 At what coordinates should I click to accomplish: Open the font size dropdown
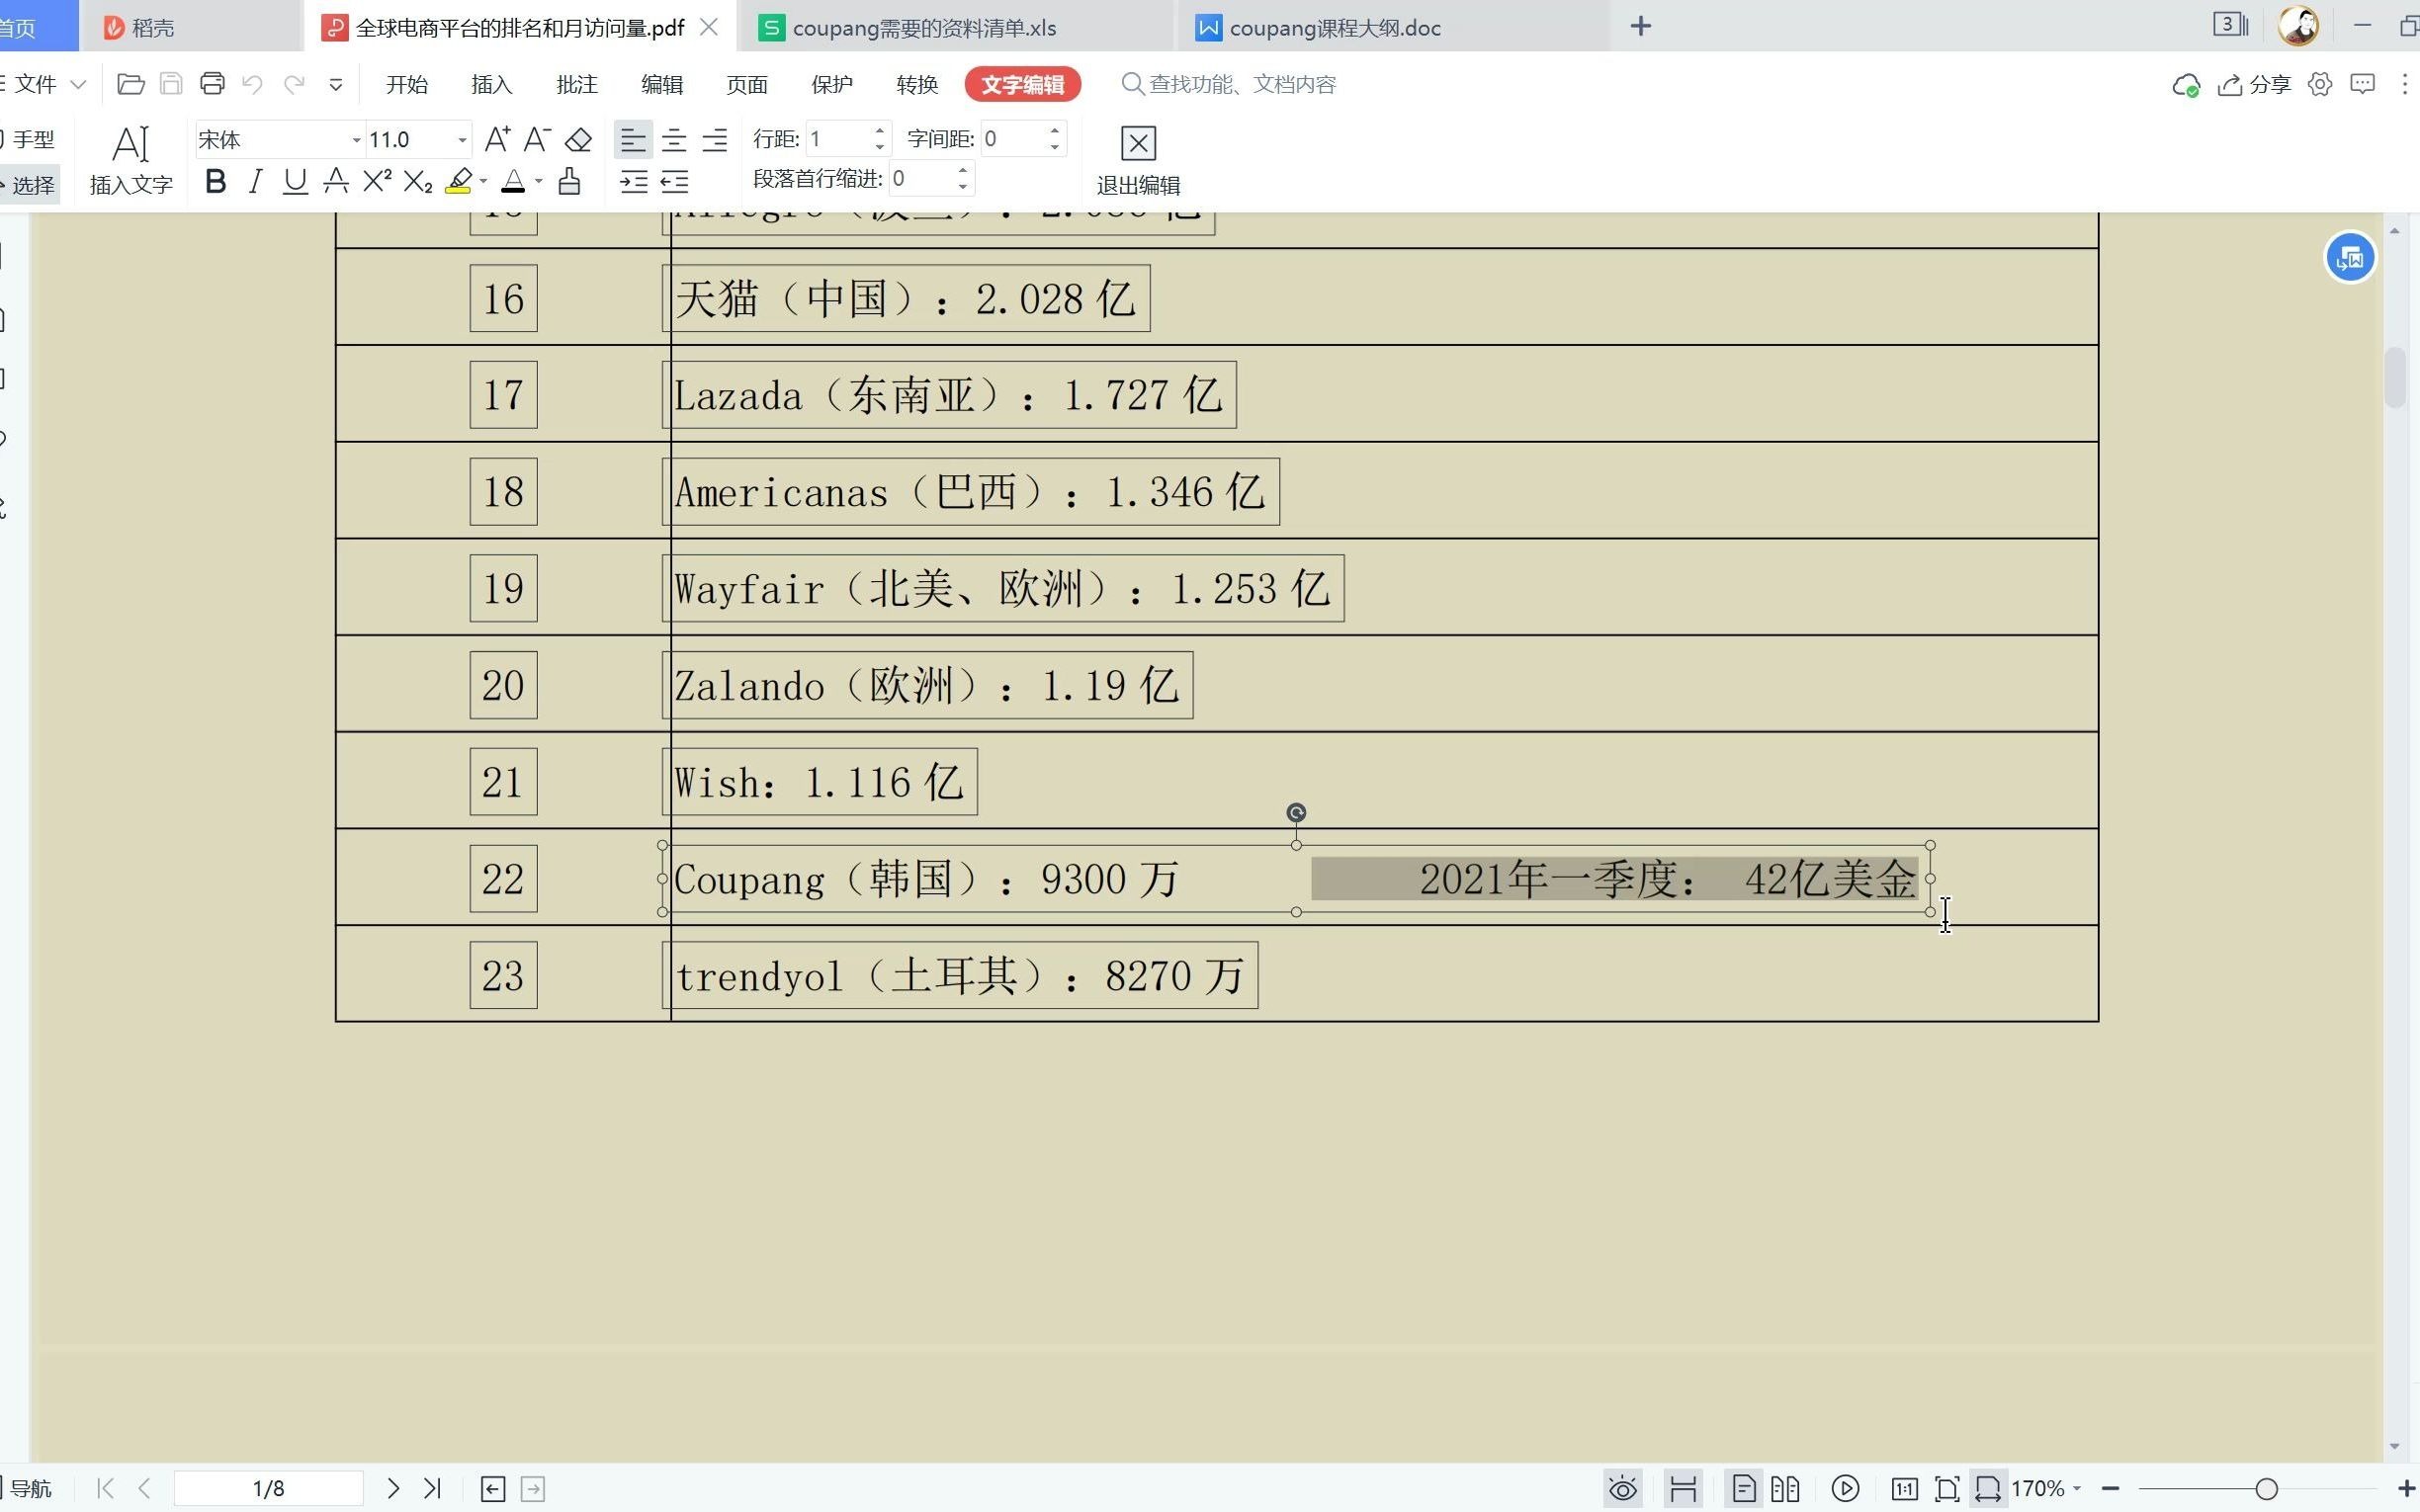pyautogui.click(x=462, y=140)
